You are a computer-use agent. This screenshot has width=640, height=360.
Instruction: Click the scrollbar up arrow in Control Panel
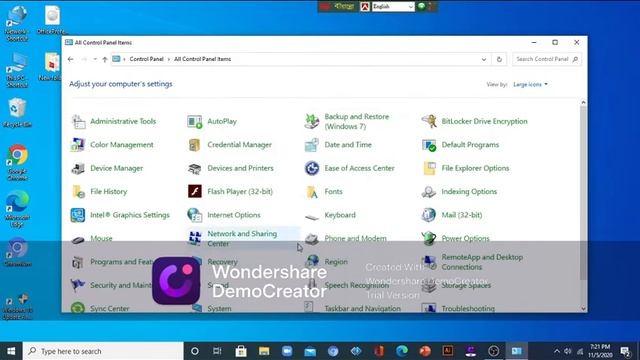pos(583,102)
